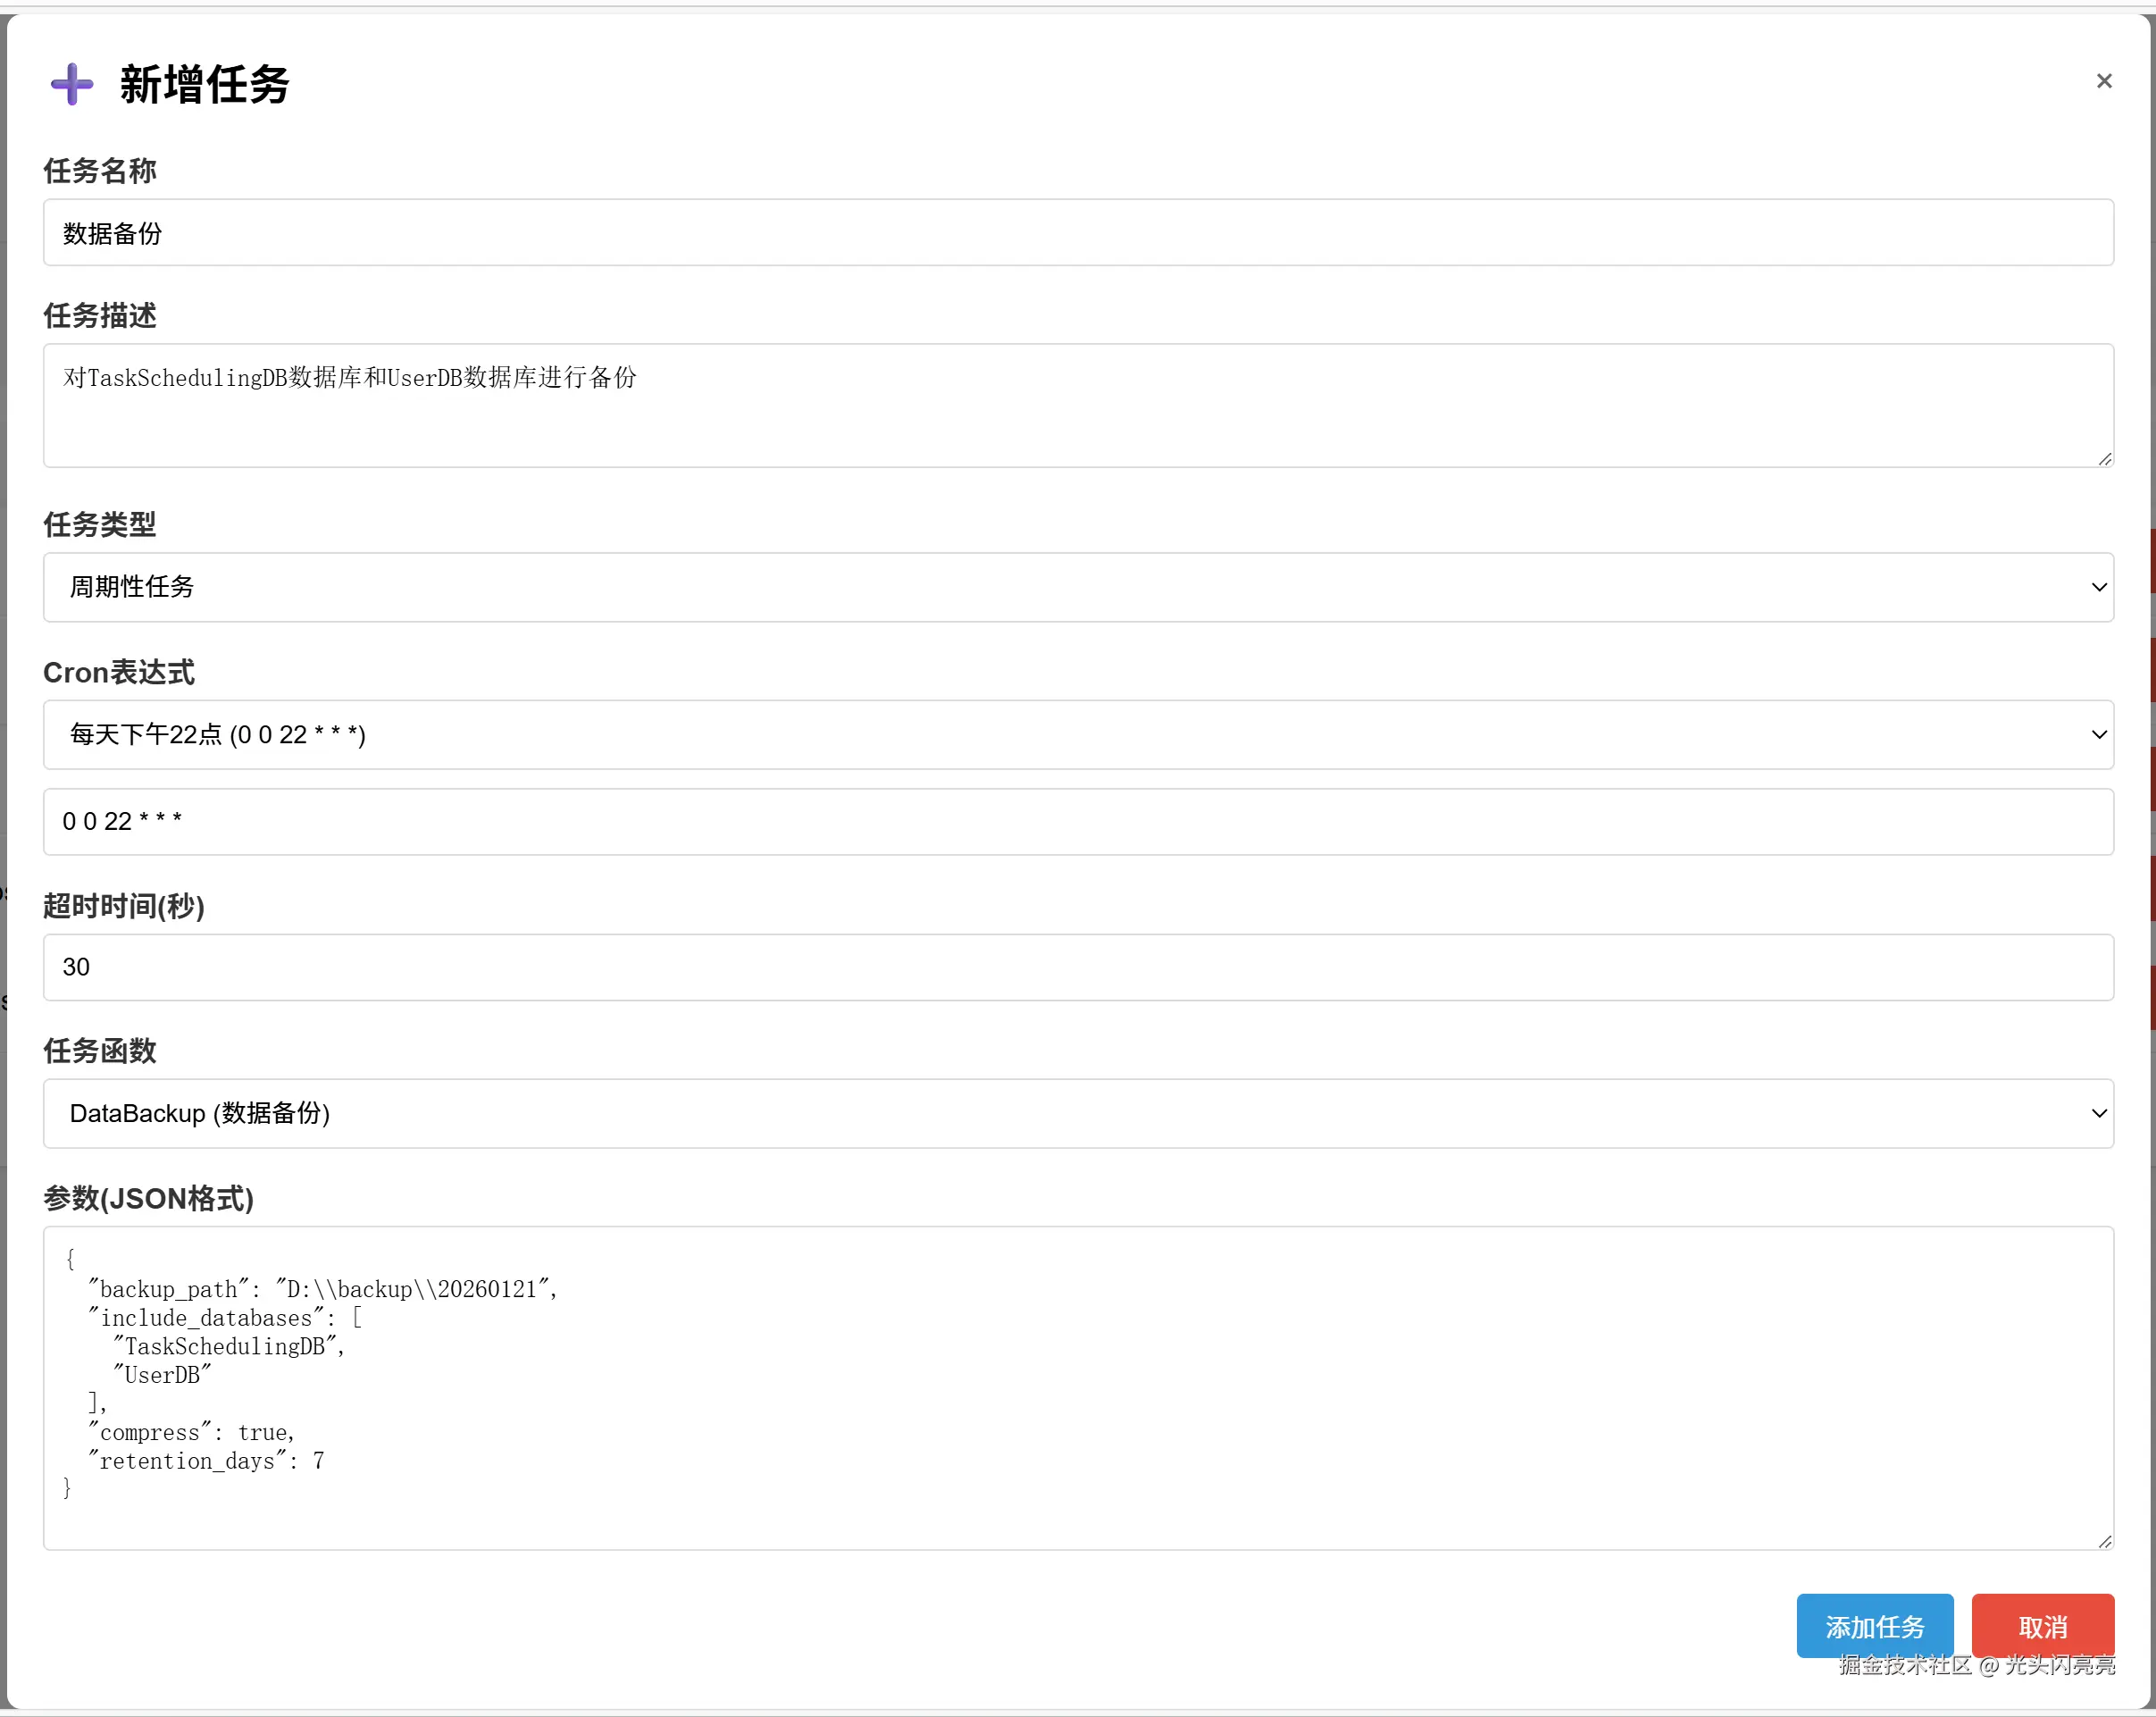Click the purple plus icon beside 新增任务
This screenshot has width=2156, height=1717.
[71, 84]
